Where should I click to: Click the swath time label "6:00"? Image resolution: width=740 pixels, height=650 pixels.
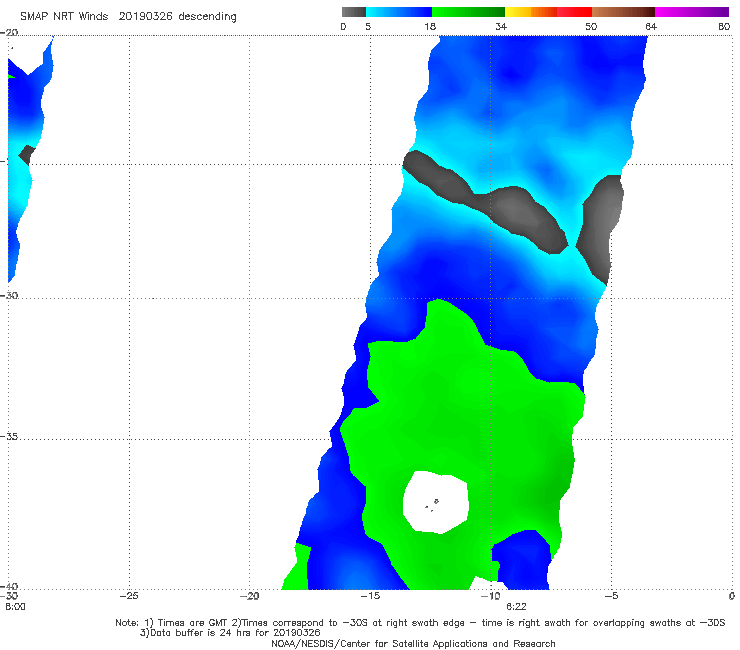click(x=15, y=607)
